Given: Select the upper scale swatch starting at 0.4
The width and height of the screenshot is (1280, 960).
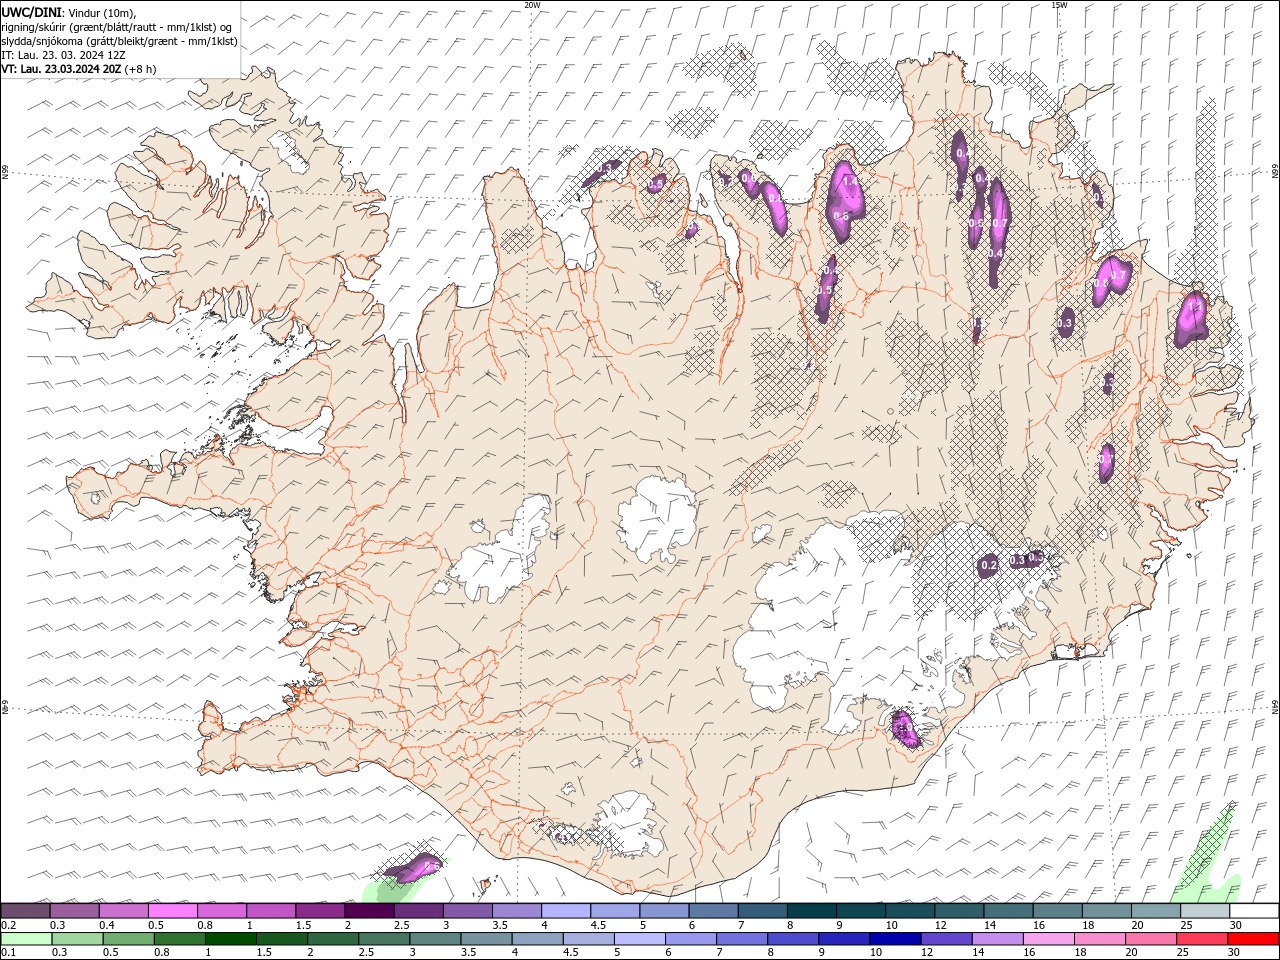Looking at the screenshot, I should coord(123,910).
